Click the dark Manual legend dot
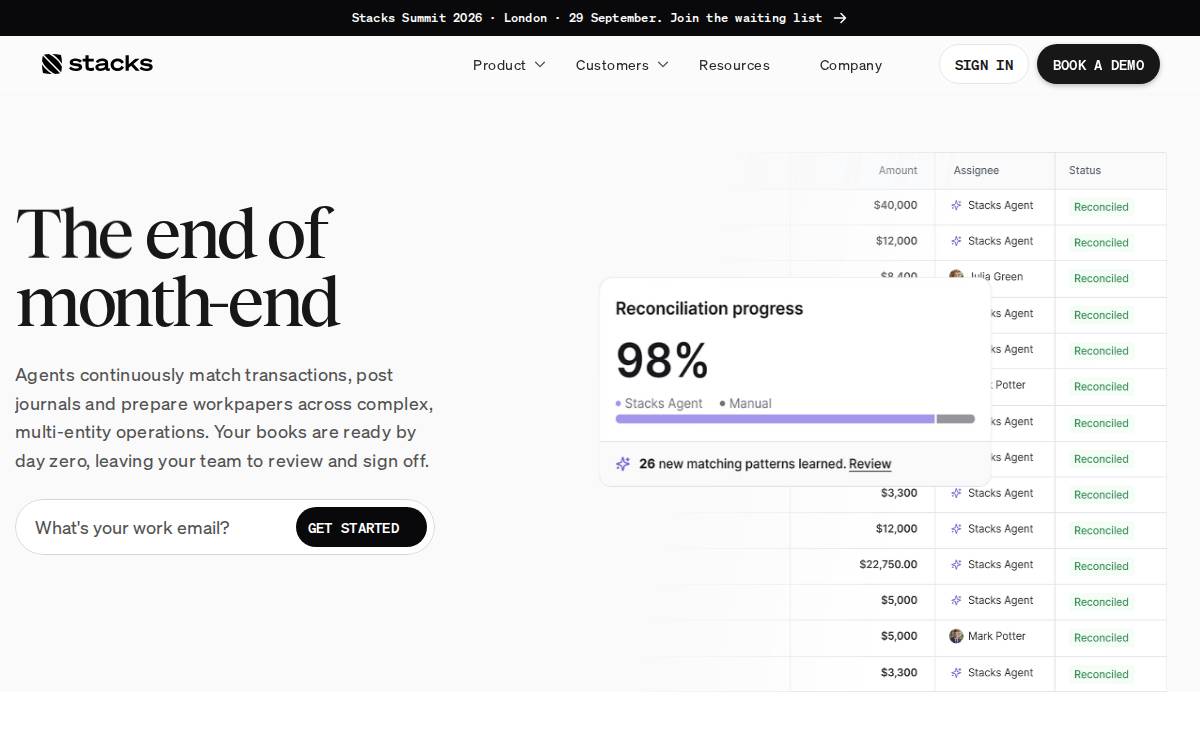Screen dimensions: 1200x750 pyautogui.click(x=722, y=403)
